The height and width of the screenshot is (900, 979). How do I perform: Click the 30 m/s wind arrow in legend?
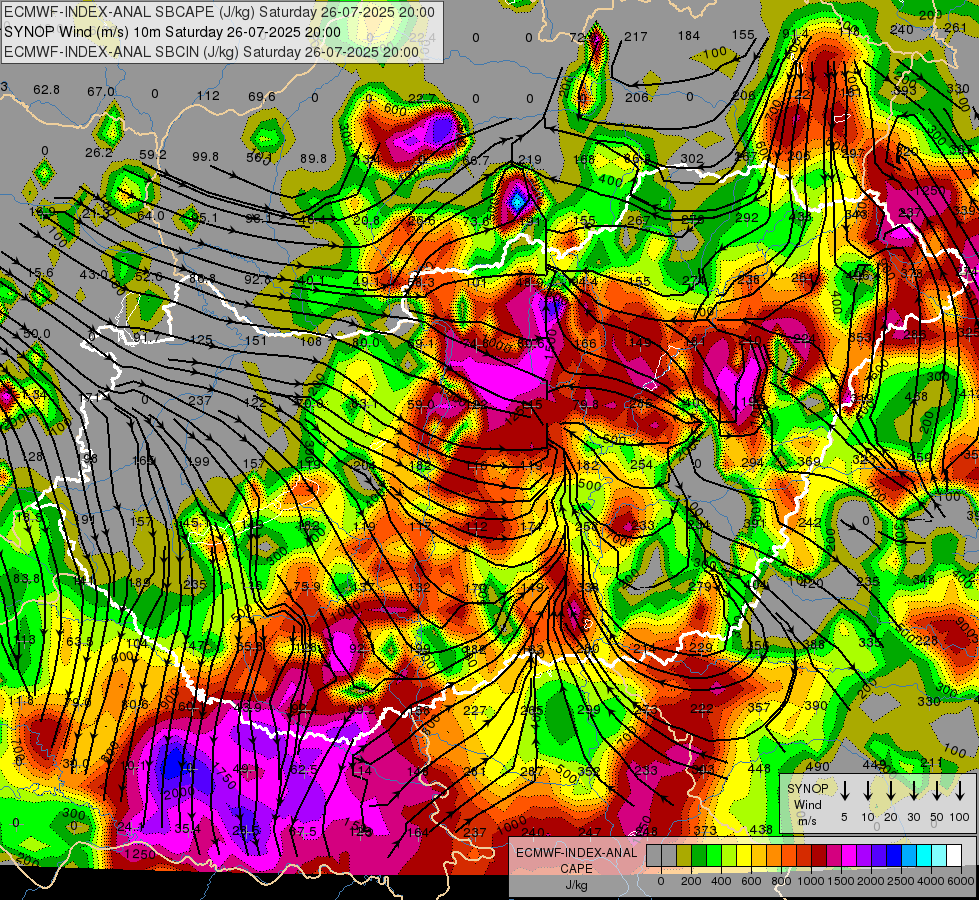tap(914, 790)
